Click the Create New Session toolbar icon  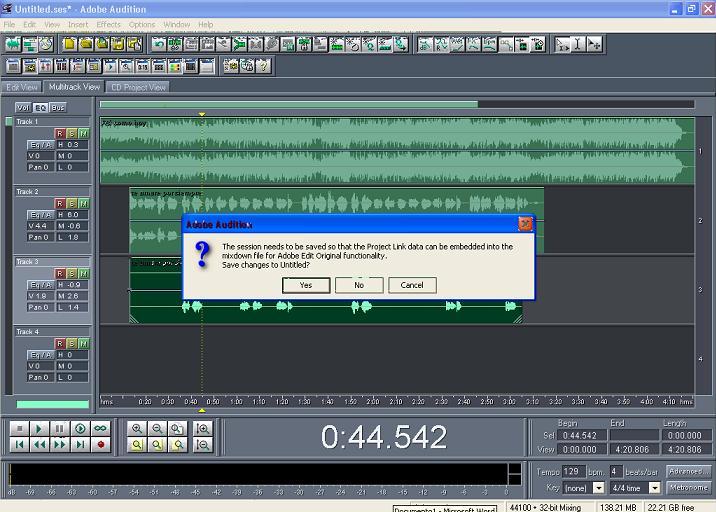69,44
